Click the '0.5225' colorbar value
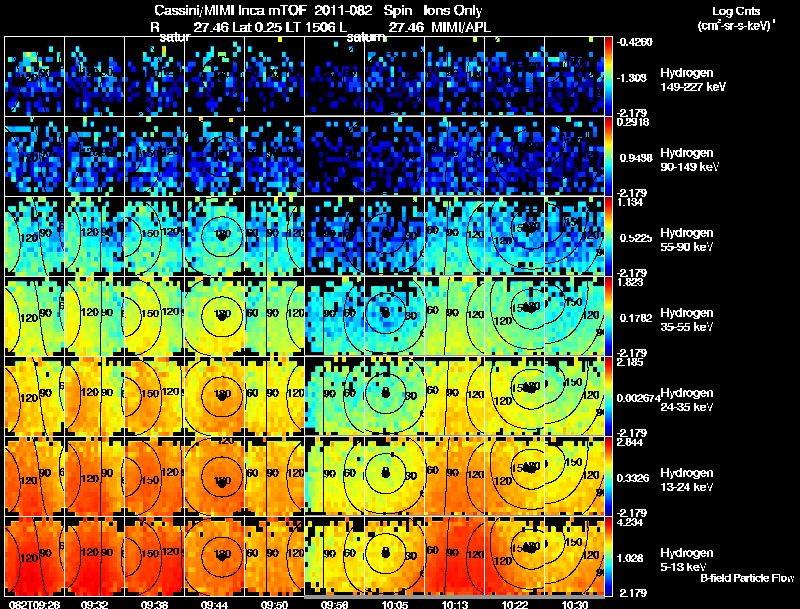This screenshot has width=800, height=609. pyautogui.click(x=636, y=238)
